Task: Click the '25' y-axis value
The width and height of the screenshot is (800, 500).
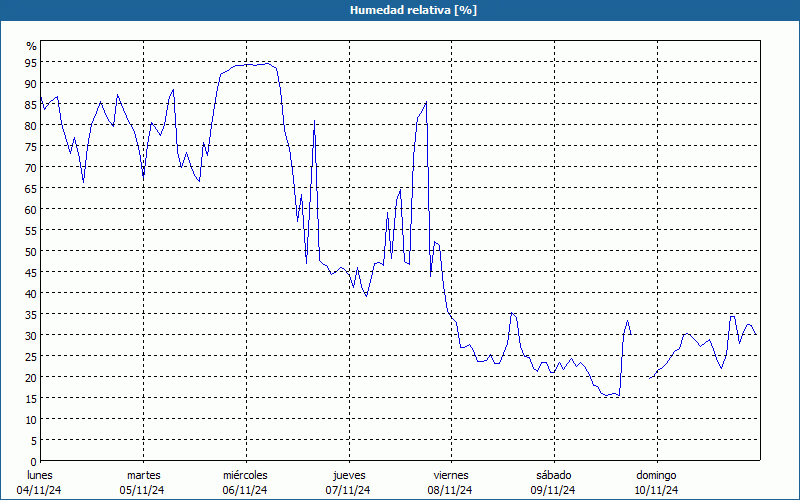Action: tap(31, 356)
